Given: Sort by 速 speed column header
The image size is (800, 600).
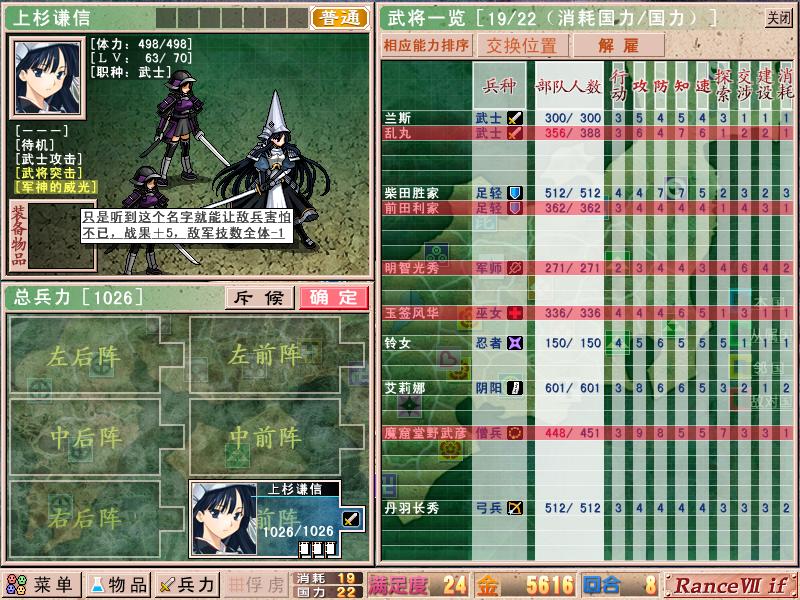Looking at the screenshot, I should coord(702,86).
